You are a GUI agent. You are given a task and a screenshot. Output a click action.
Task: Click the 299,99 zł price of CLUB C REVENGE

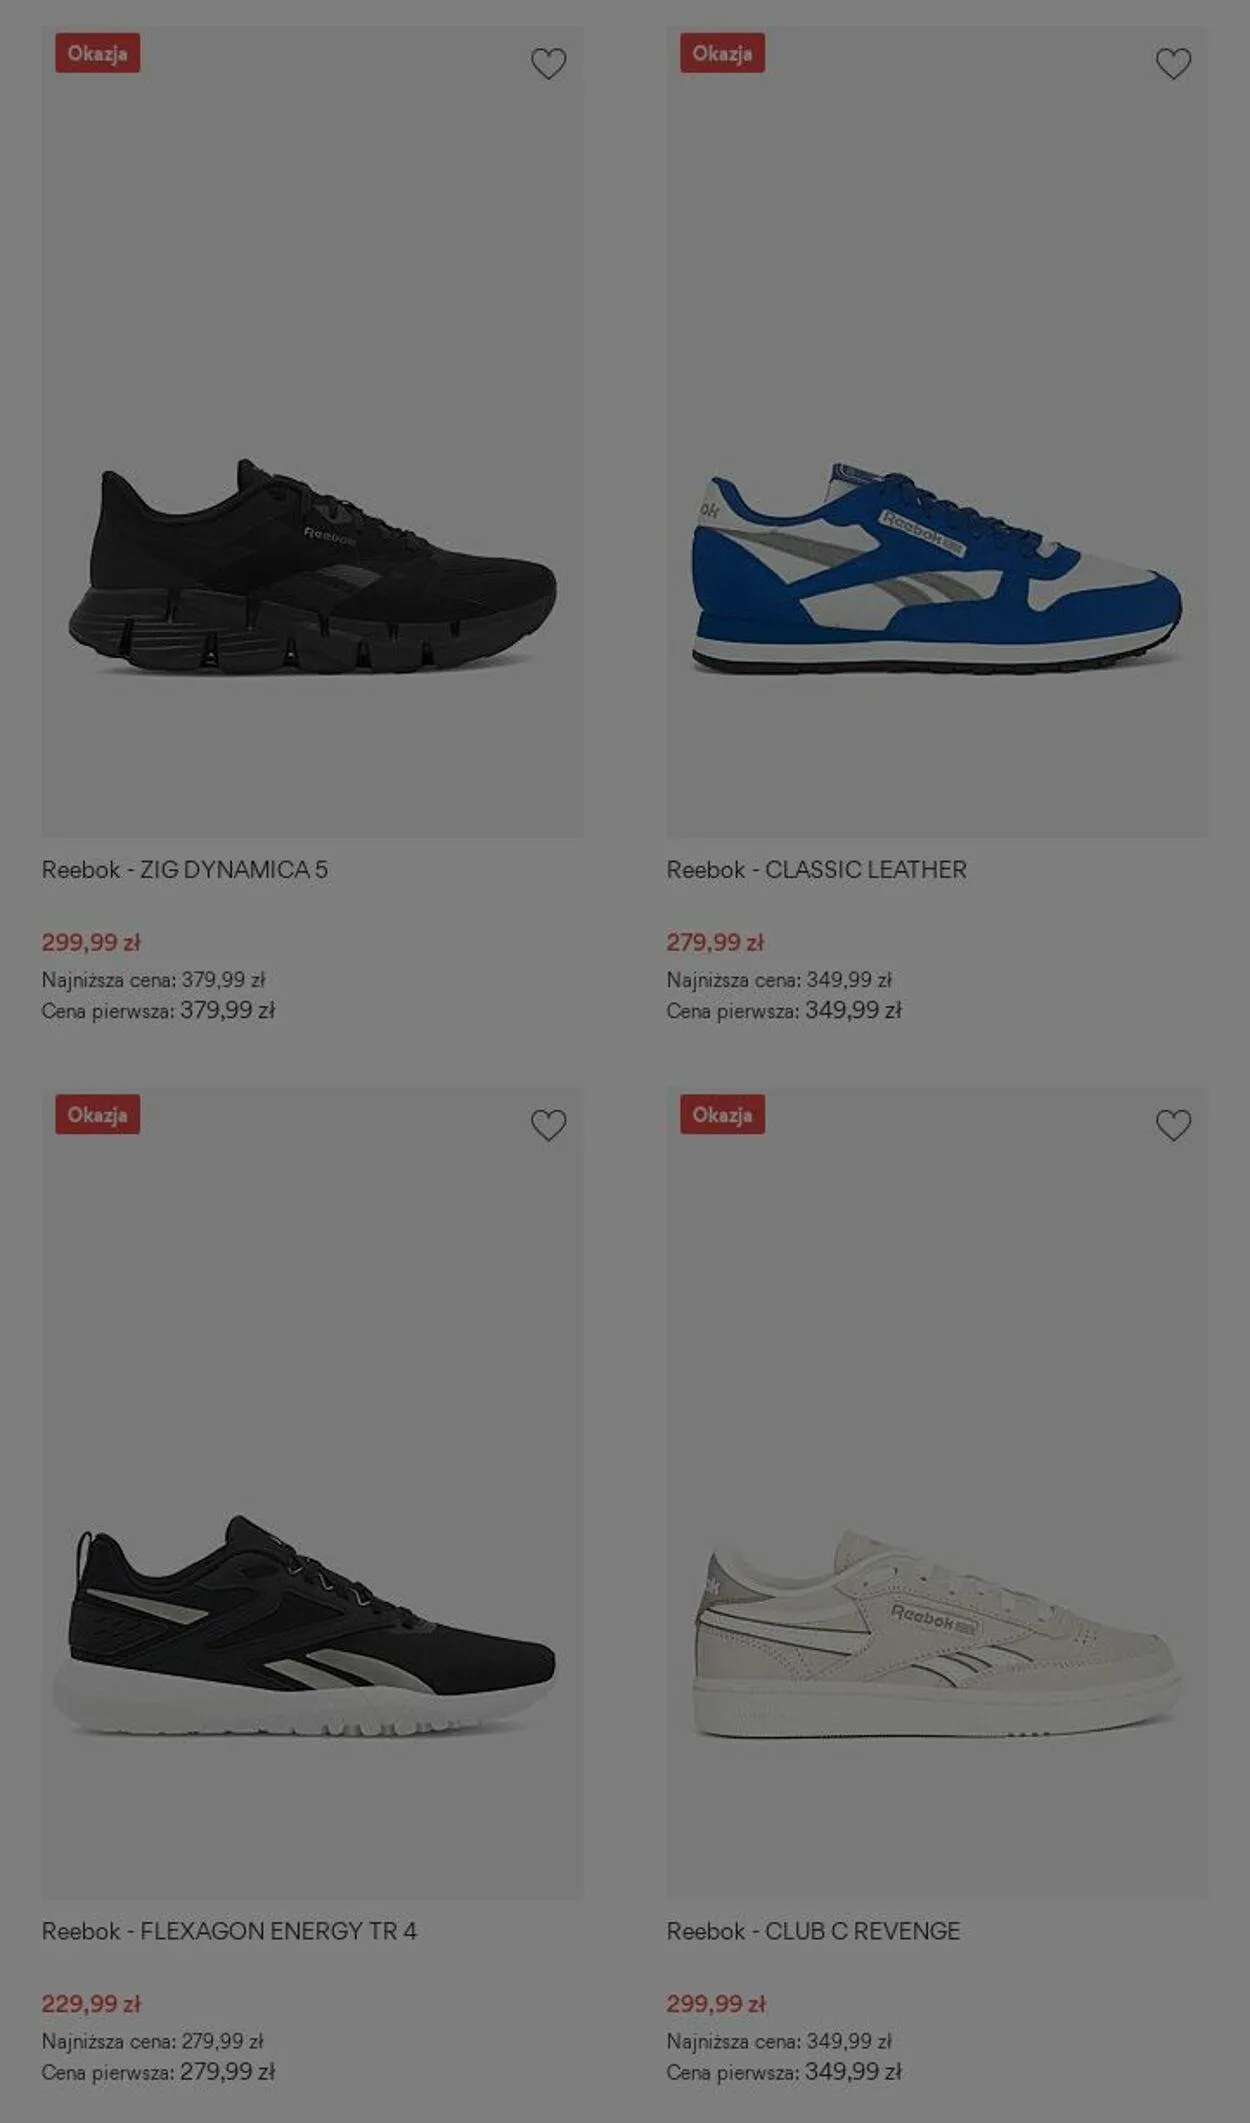click(716, 2003)
